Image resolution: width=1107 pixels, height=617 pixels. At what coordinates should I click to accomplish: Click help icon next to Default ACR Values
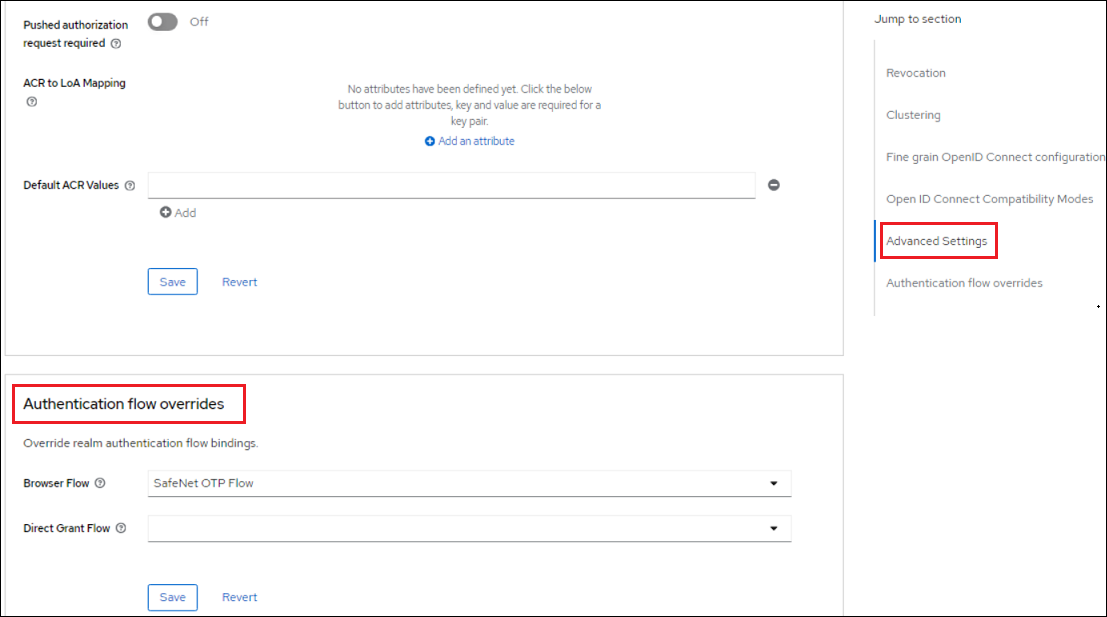point(130,186)
